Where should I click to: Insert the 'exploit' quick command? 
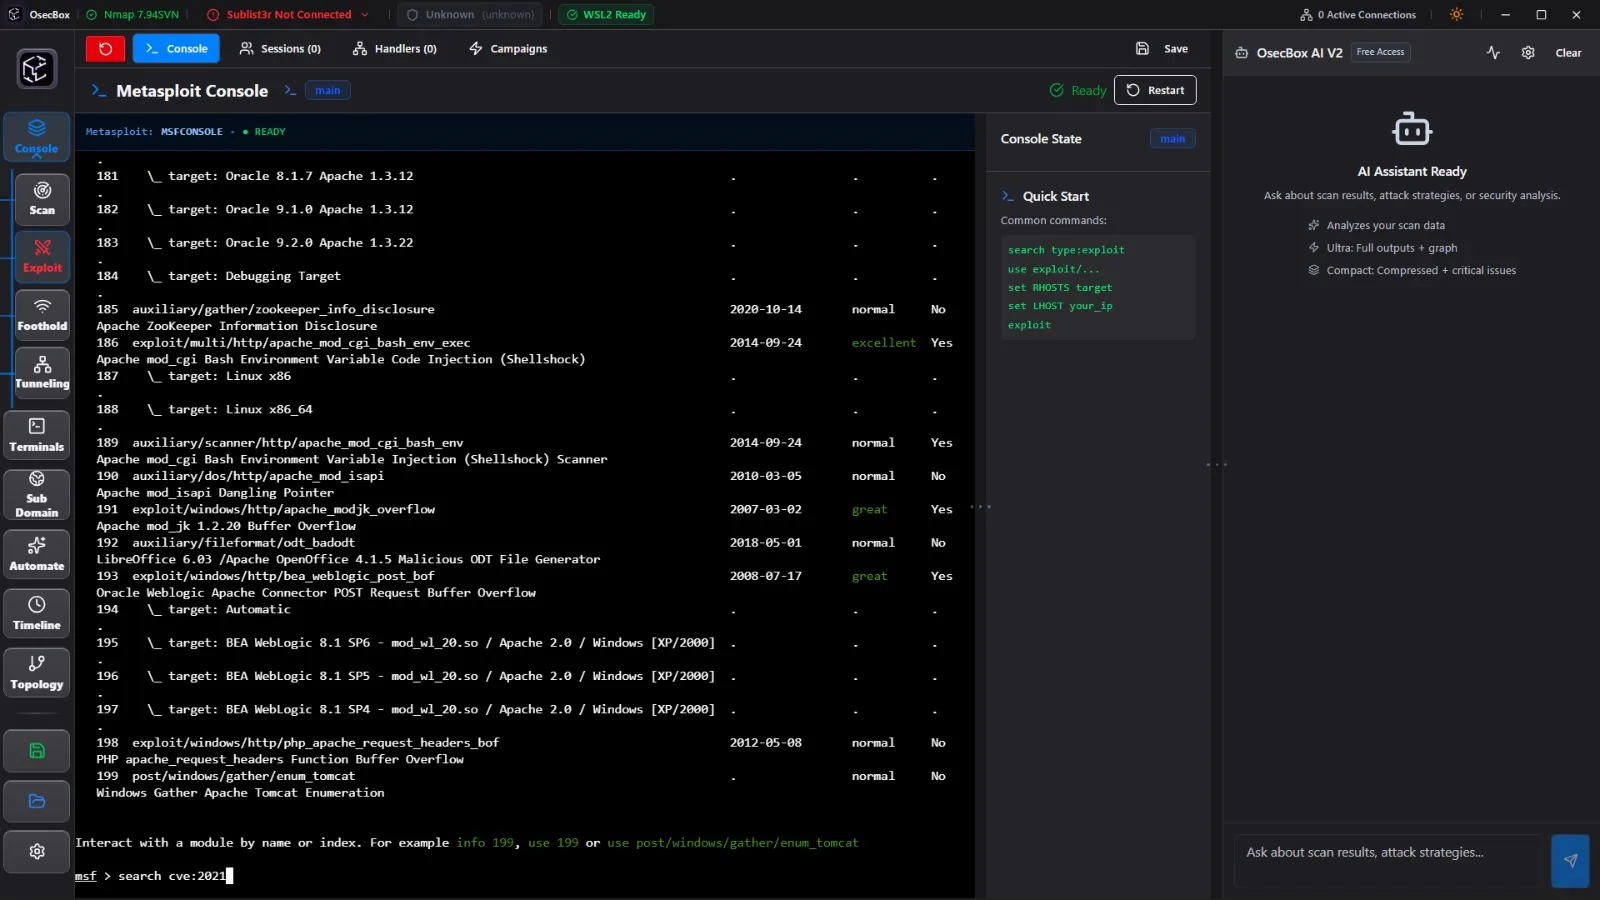pyautogui.click(x=1029, y=325)
